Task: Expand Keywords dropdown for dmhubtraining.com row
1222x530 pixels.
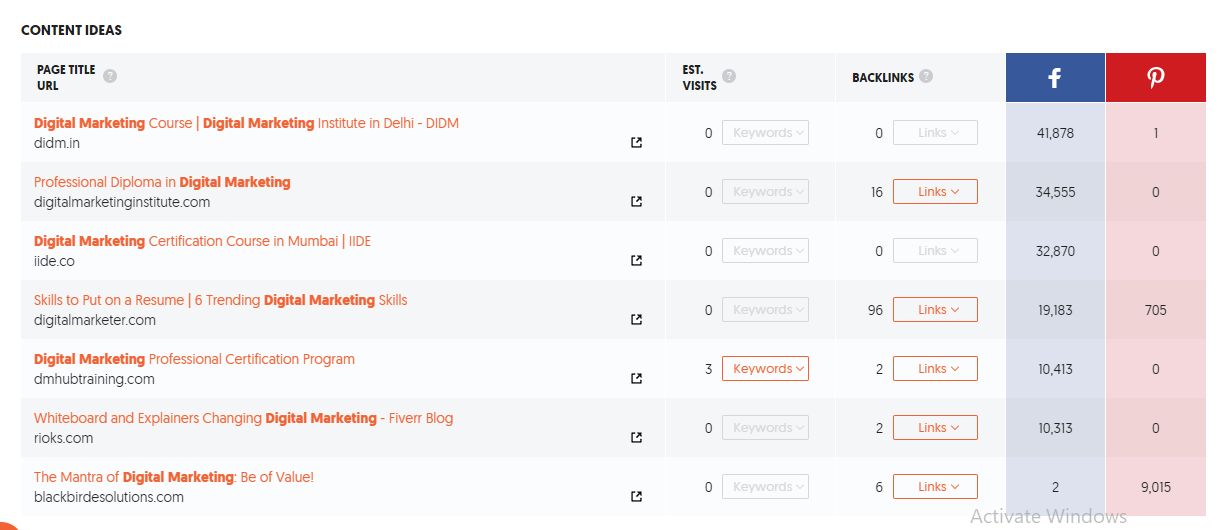Action: click(x=765, y=369)
